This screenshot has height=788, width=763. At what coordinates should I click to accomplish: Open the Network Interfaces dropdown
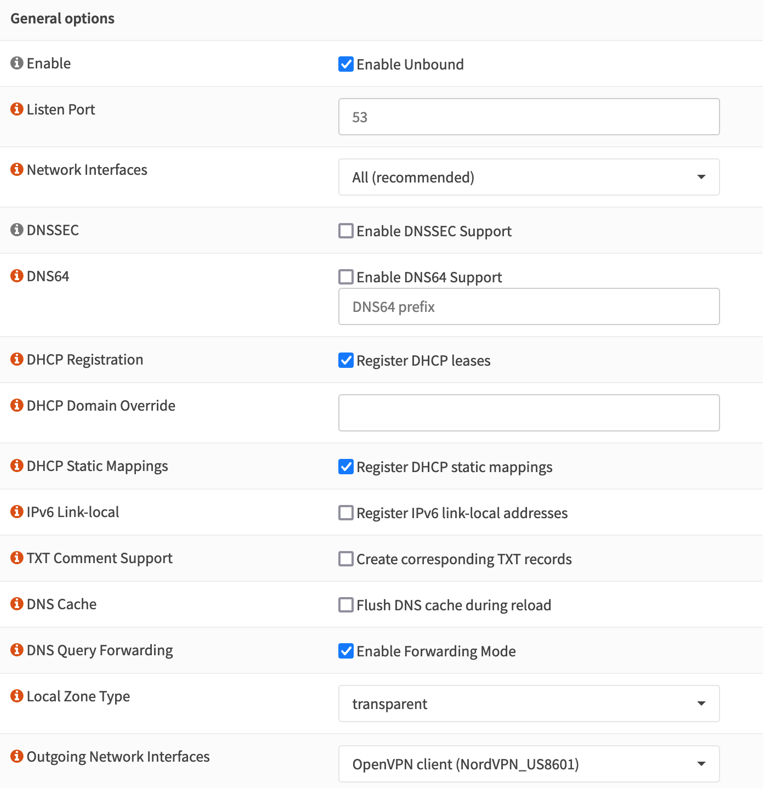click(529, 177)
